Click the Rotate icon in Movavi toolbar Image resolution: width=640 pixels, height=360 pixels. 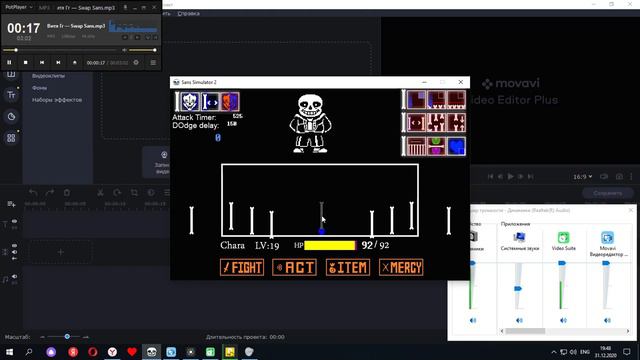[117, 192]
